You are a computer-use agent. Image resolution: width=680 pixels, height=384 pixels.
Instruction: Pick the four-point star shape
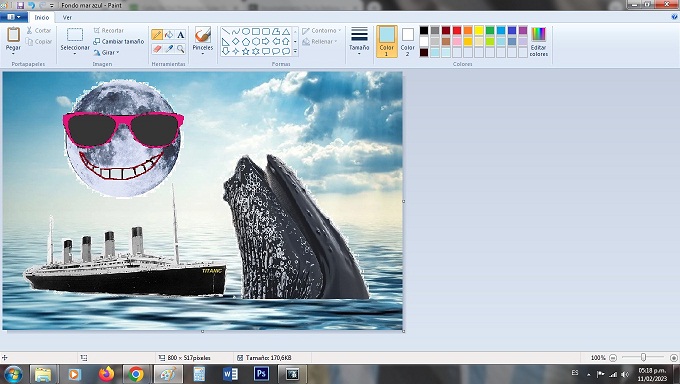pyautogui.click(x=235, y=52)
